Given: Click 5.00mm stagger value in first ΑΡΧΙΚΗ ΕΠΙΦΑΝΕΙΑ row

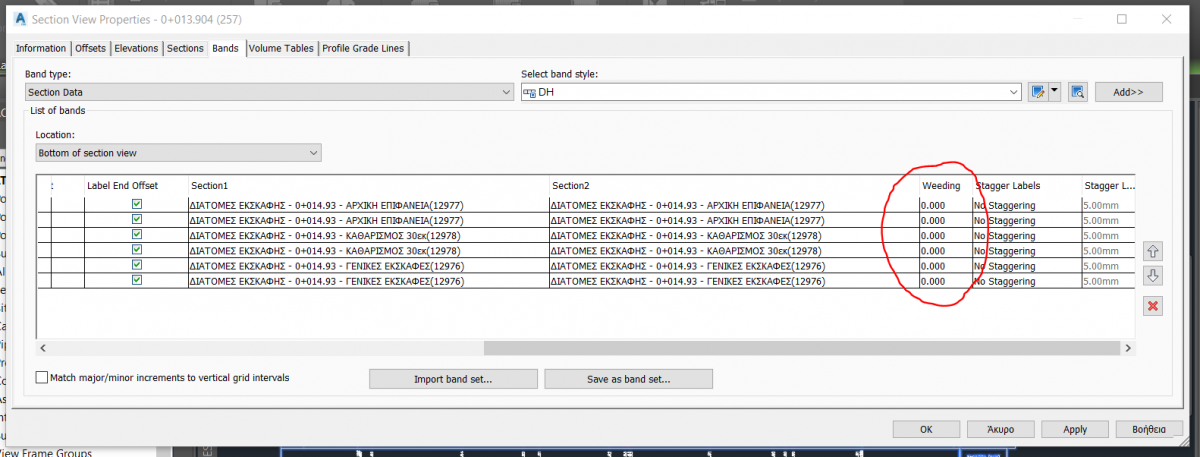Looking at the screenshot, I should click(1108, 205).
